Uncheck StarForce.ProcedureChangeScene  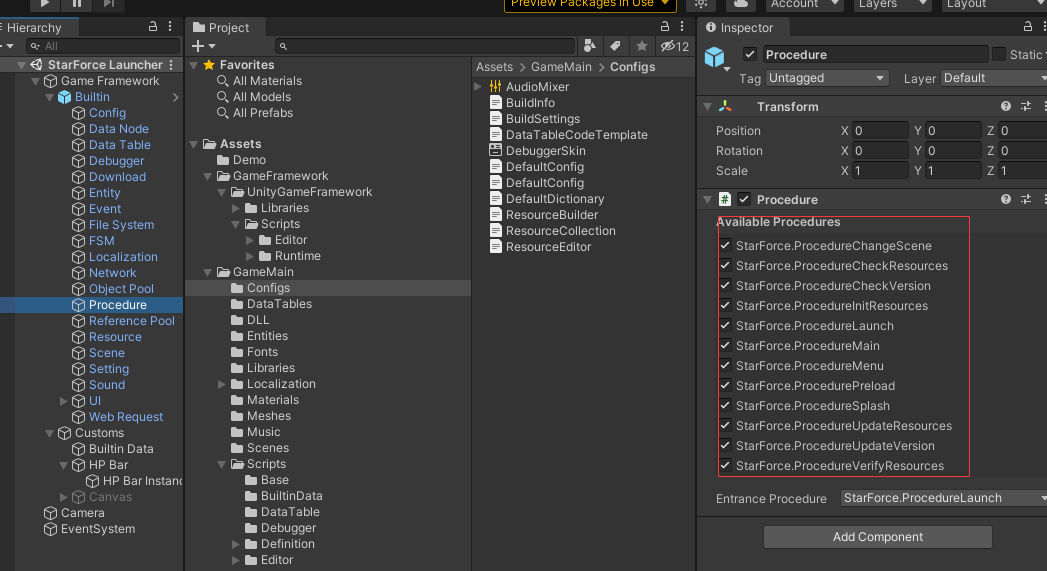pyautogui.click(x=725, y=245)
